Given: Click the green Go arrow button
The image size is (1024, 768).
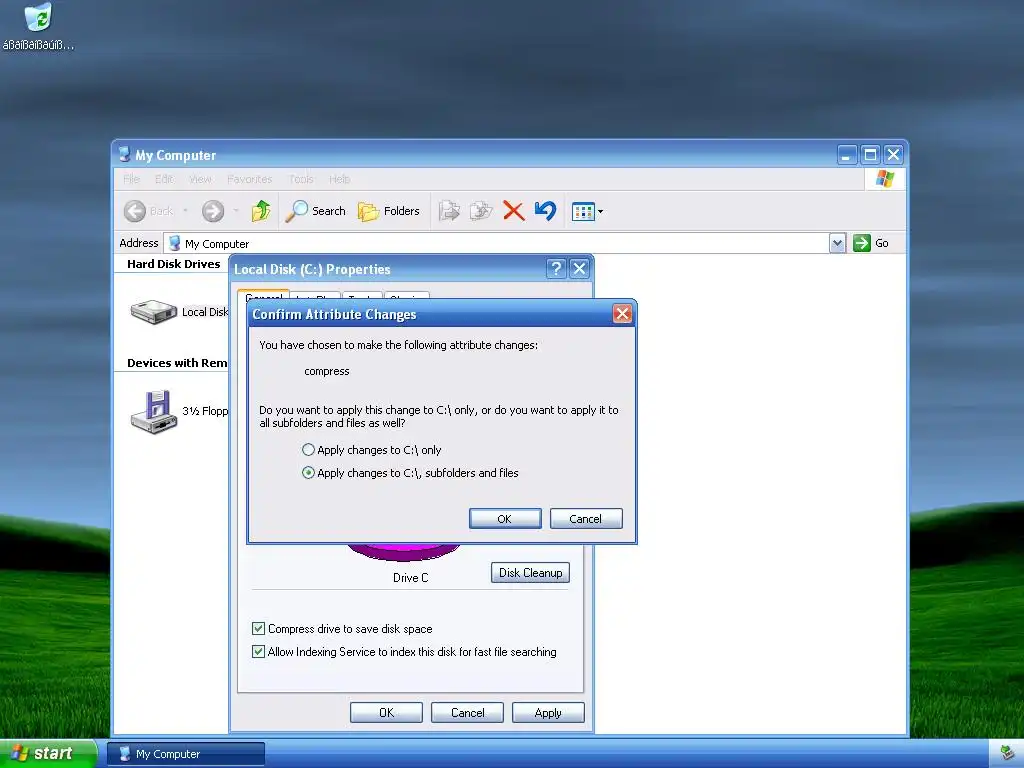Looking at the screenshot, I should pos(862,243).
